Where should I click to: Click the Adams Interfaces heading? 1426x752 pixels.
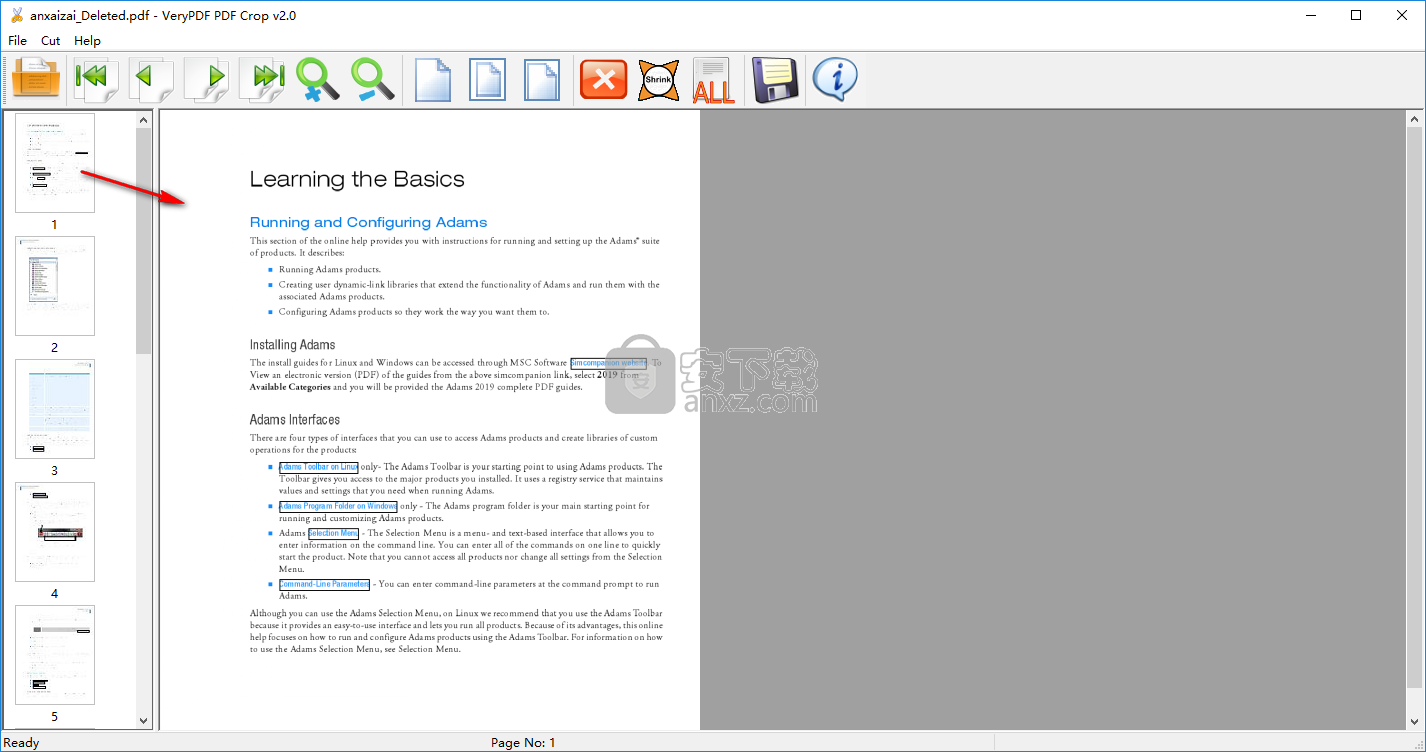[x=295, y=420]
